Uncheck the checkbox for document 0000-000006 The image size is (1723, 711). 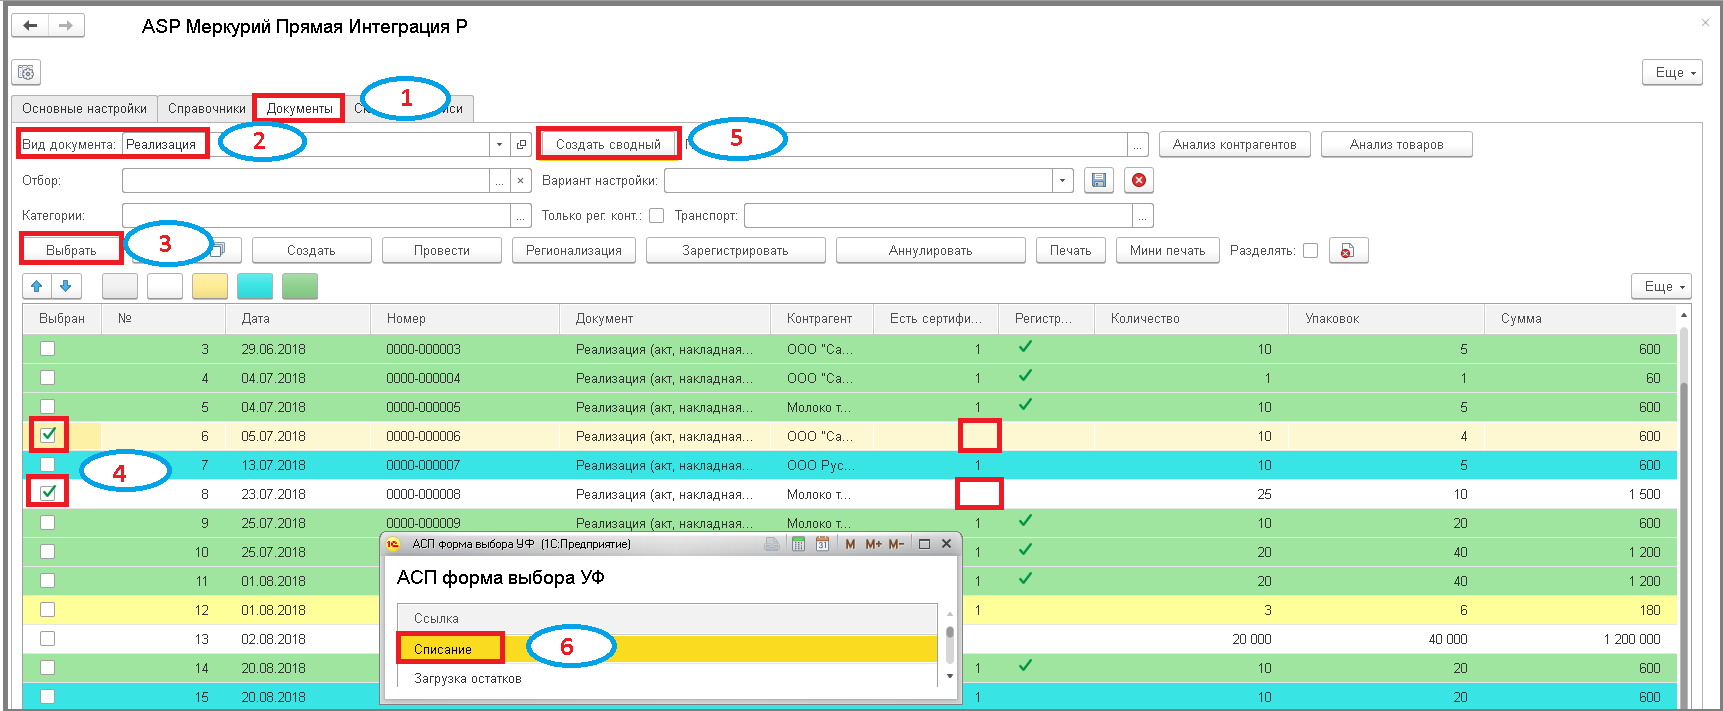click(47, 435)
